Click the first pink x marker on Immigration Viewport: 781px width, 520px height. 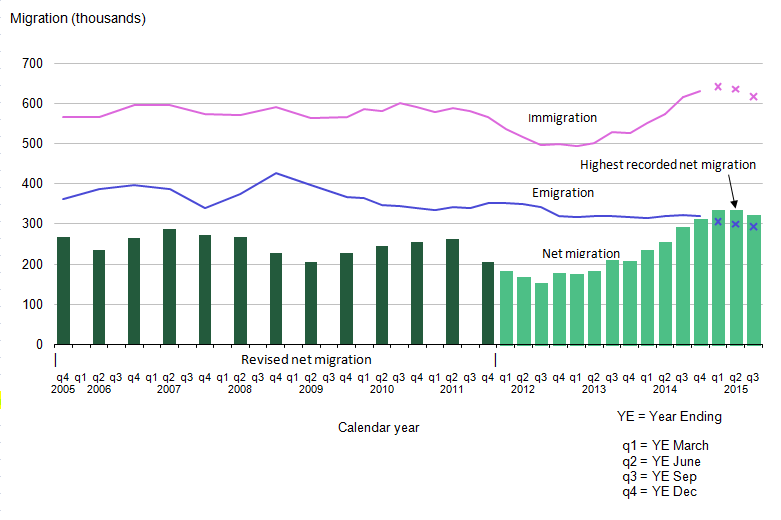click(717, 87)
